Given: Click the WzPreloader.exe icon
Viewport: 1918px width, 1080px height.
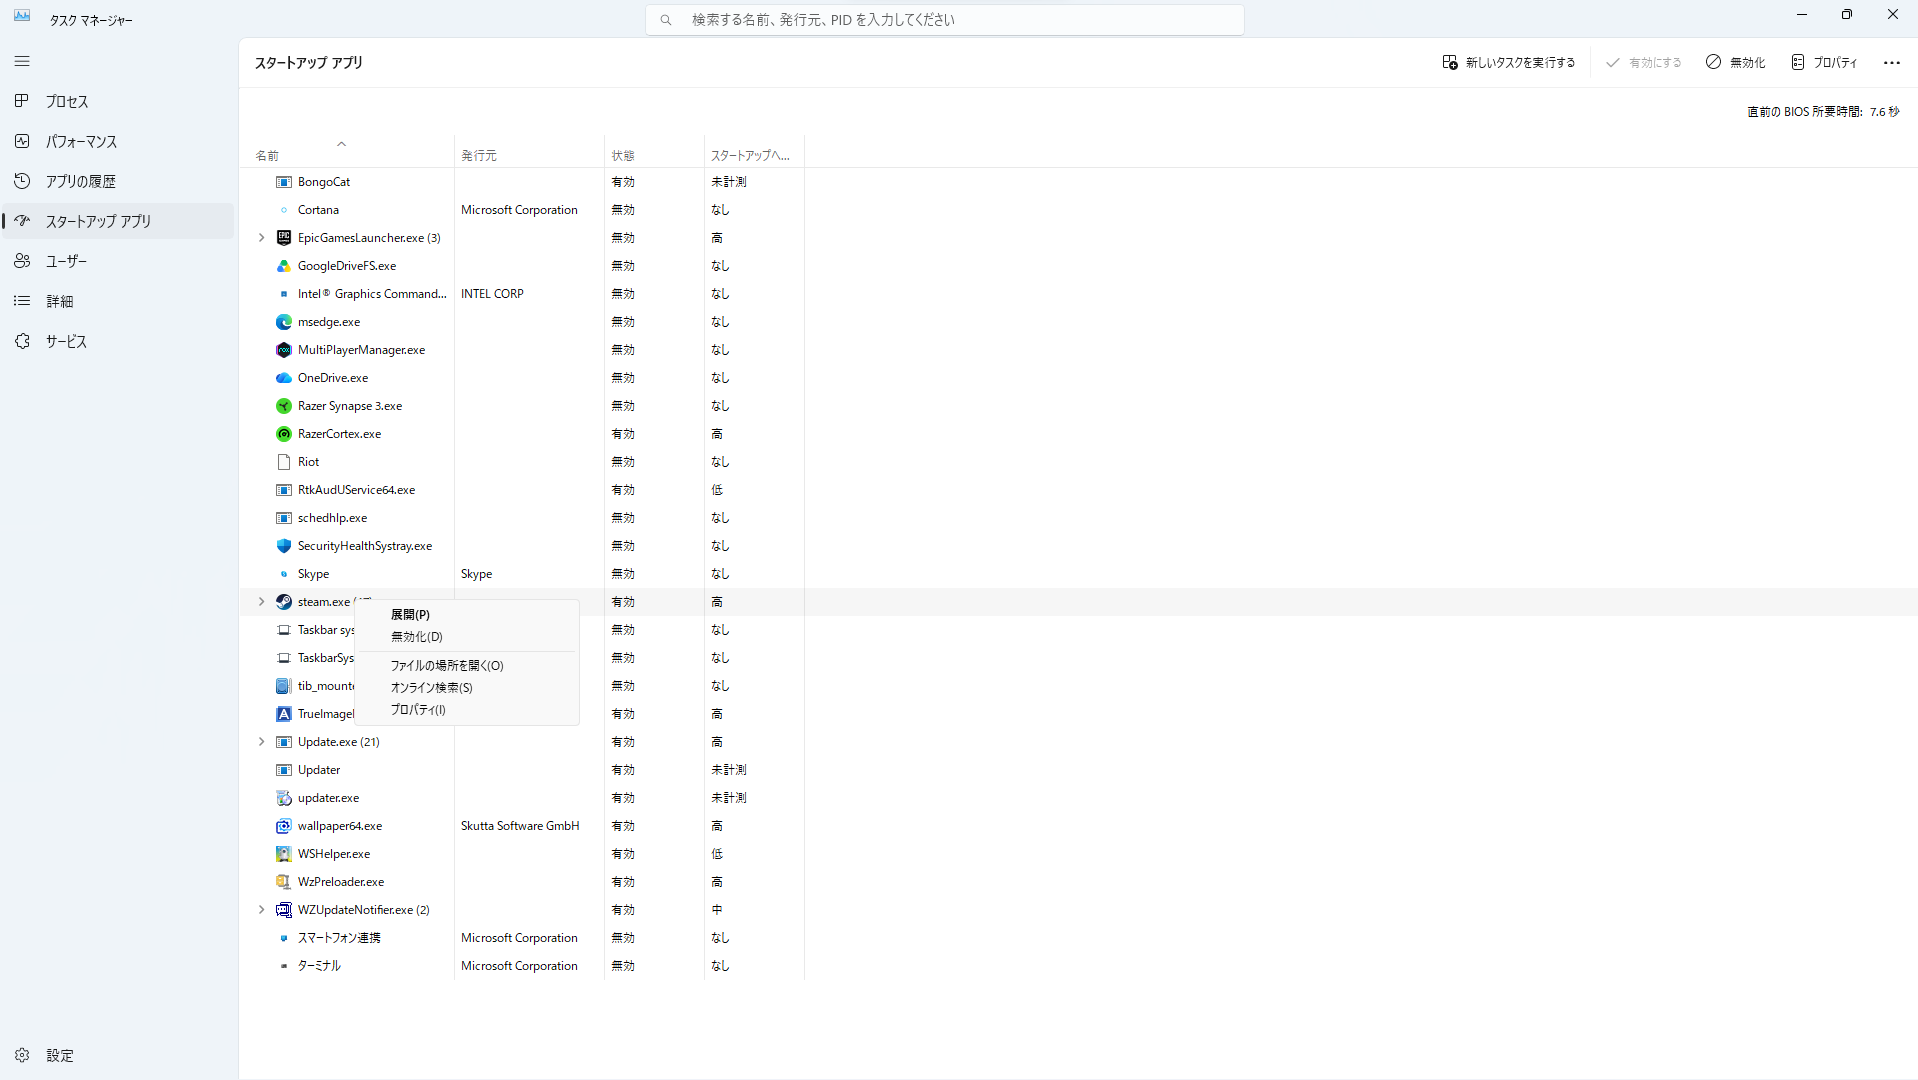Looking at the screenshot, I should 284,882.
